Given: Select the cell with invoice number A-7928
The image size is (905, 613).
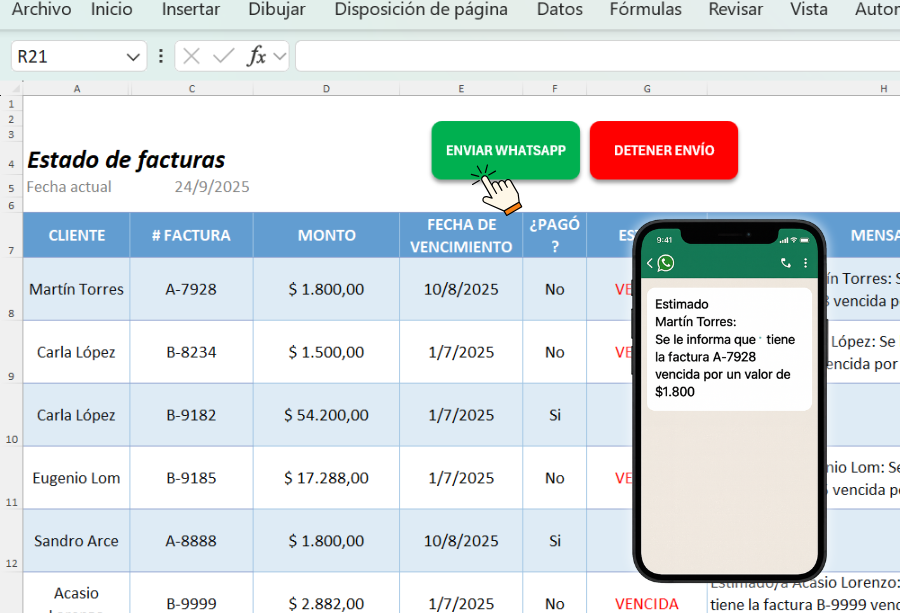Looking at the screenshot, I should click(191, 289).
